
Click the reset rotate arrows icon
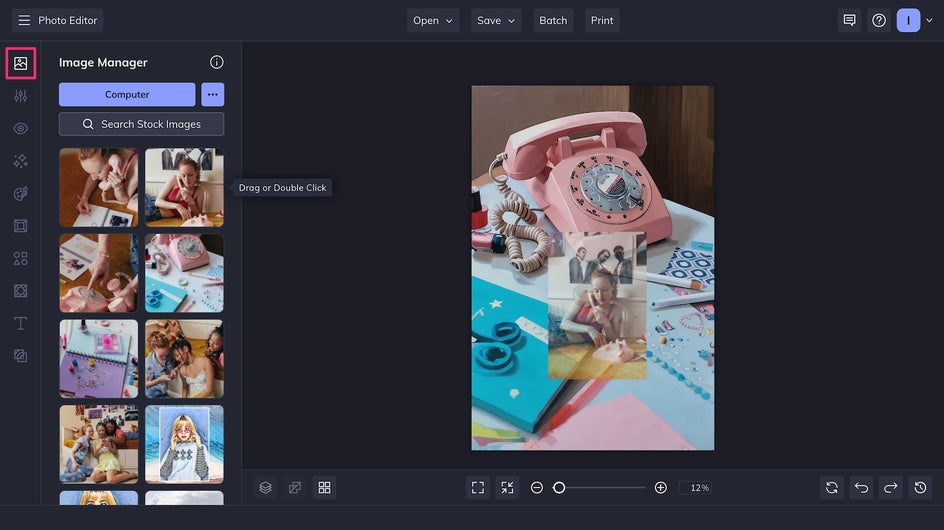[832, 487]
